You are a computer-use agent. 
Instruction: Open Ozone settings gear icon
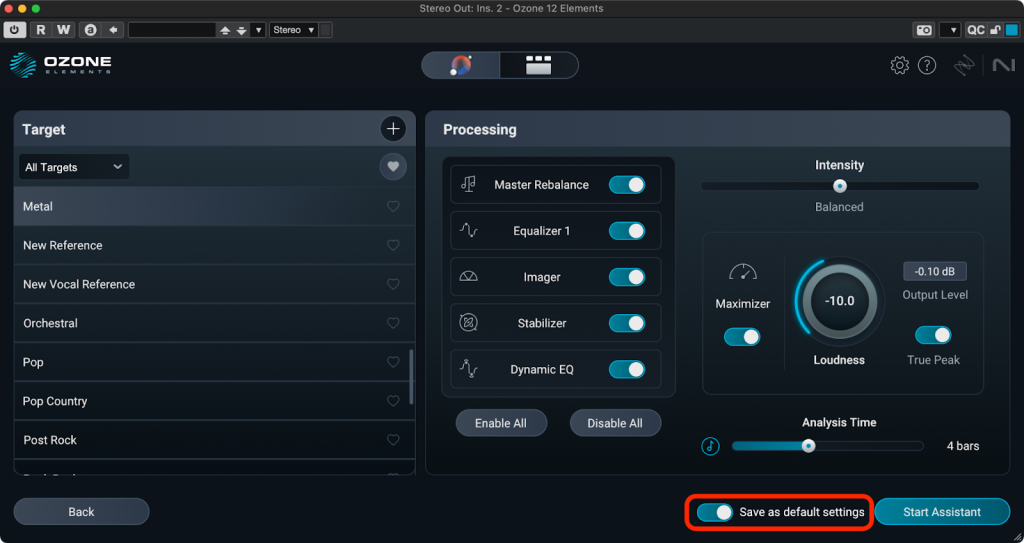click(x=899, y=66)
